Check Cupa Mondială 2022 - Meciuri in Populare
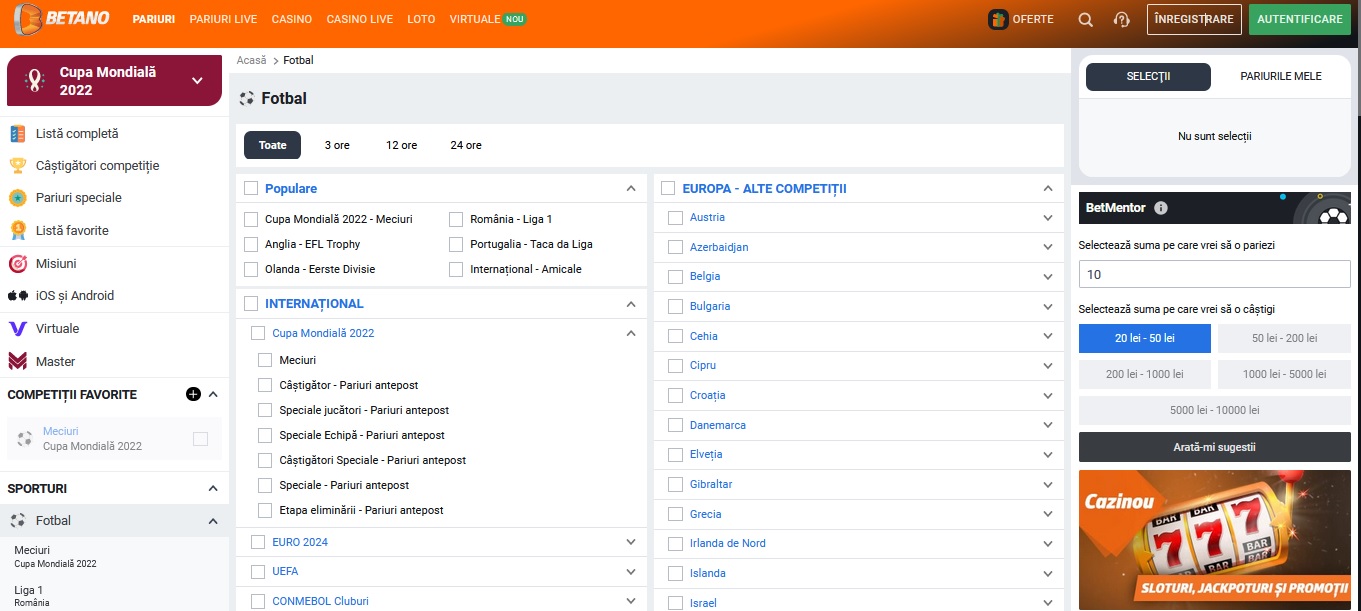1361x611 pixels. pos(251,219)
